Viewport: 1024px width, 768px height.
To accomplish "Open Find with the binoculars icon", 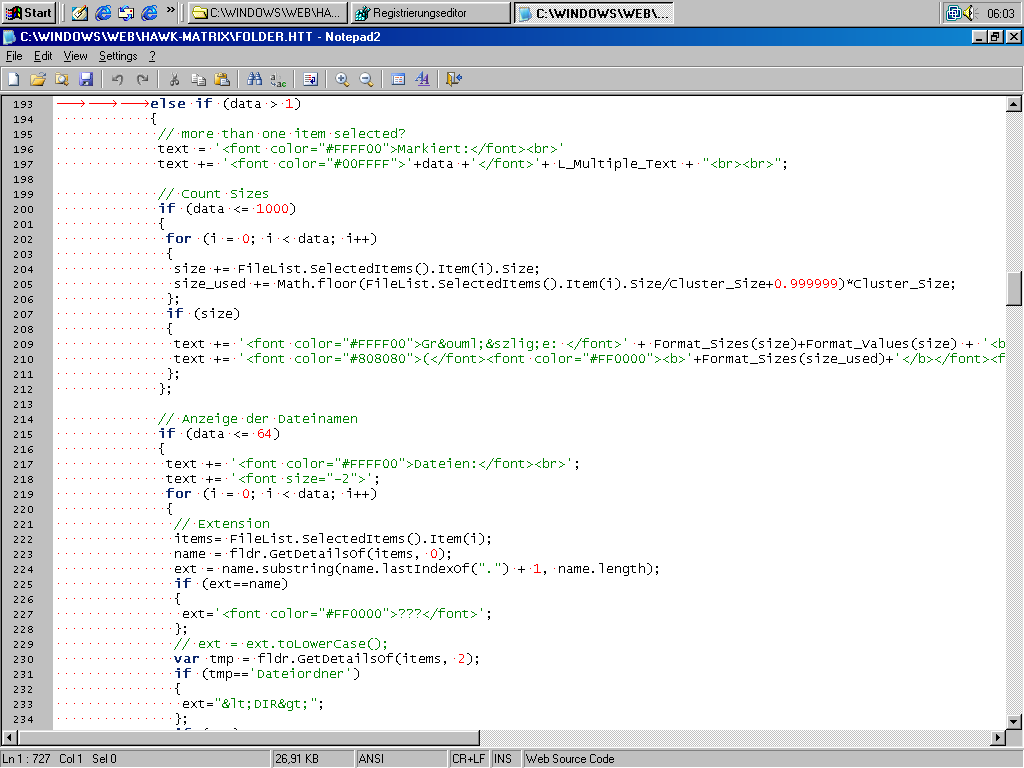I will 254,80.
